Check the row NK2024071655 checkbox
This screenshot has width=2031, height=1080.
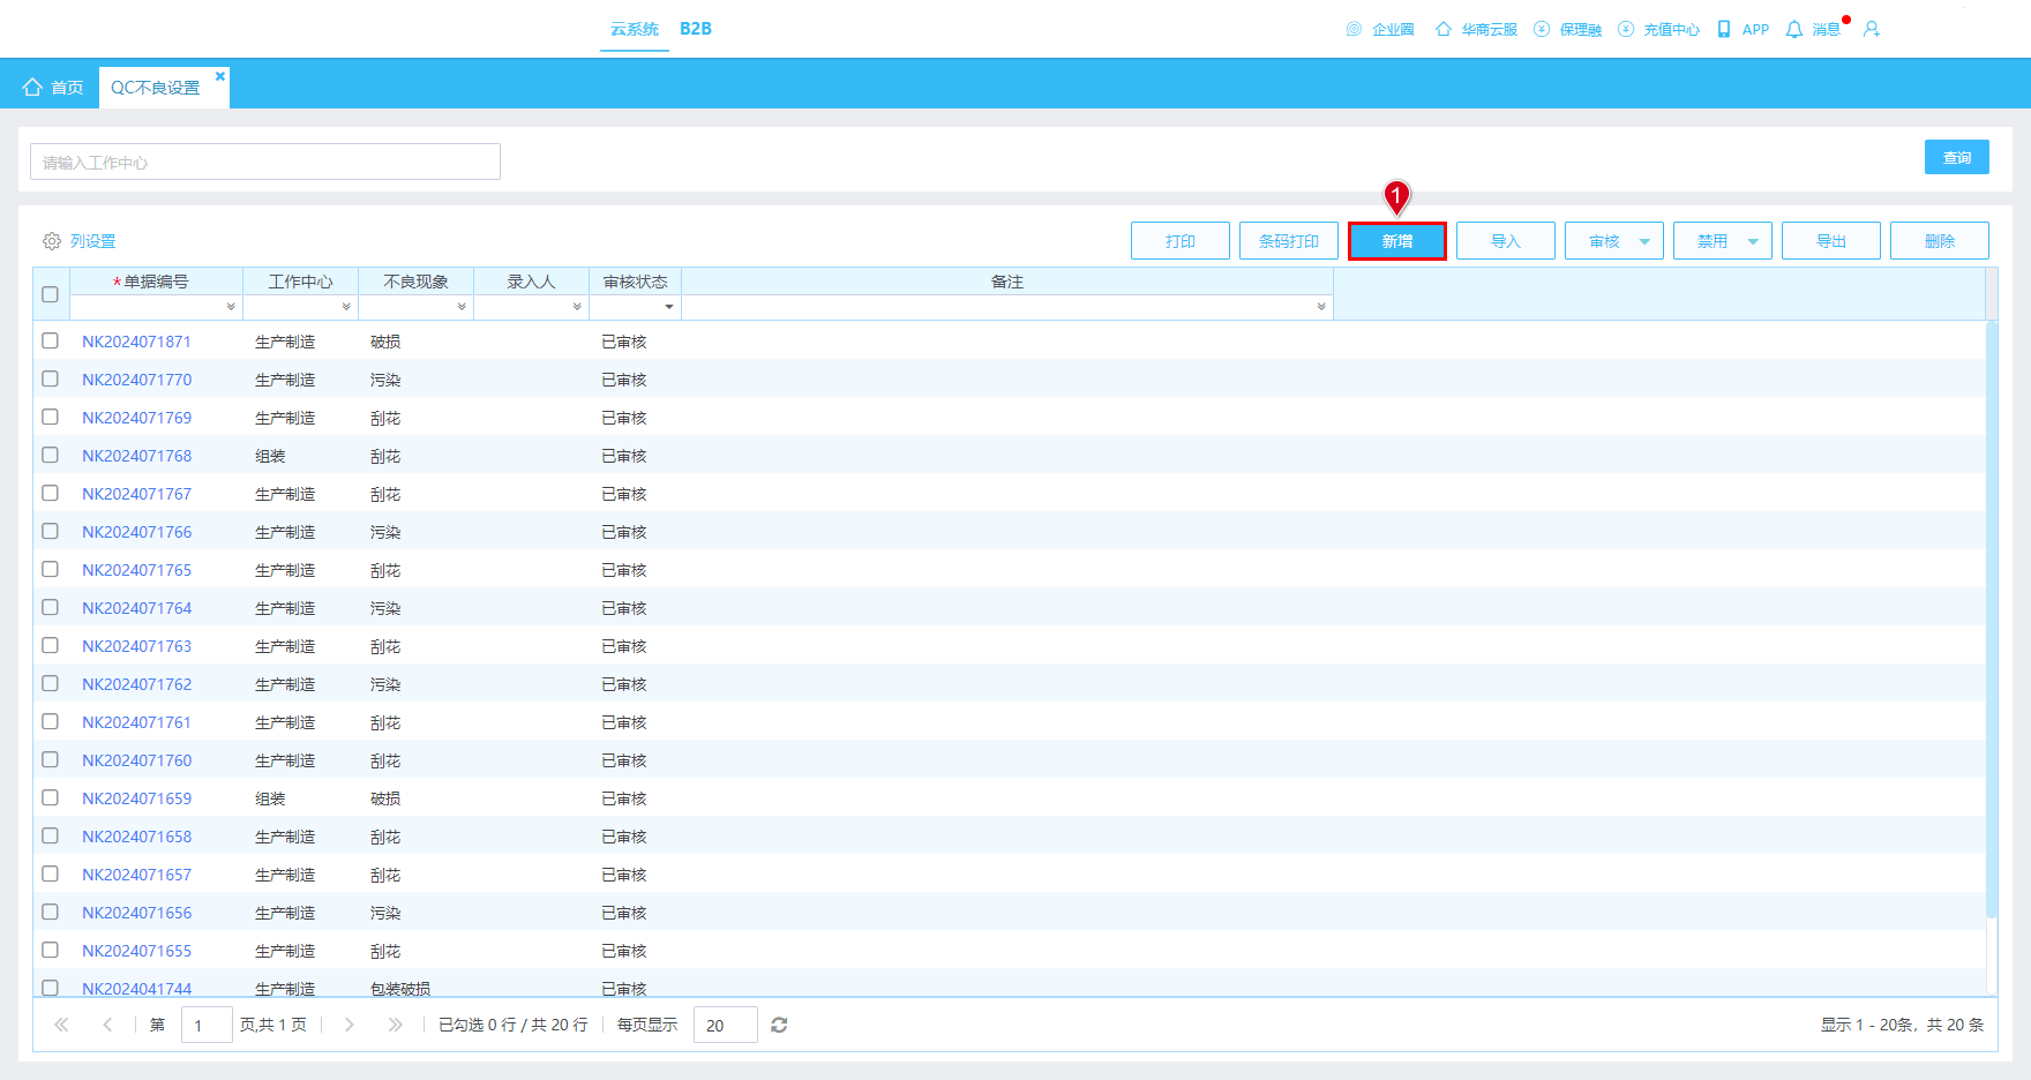pos(50,950)
